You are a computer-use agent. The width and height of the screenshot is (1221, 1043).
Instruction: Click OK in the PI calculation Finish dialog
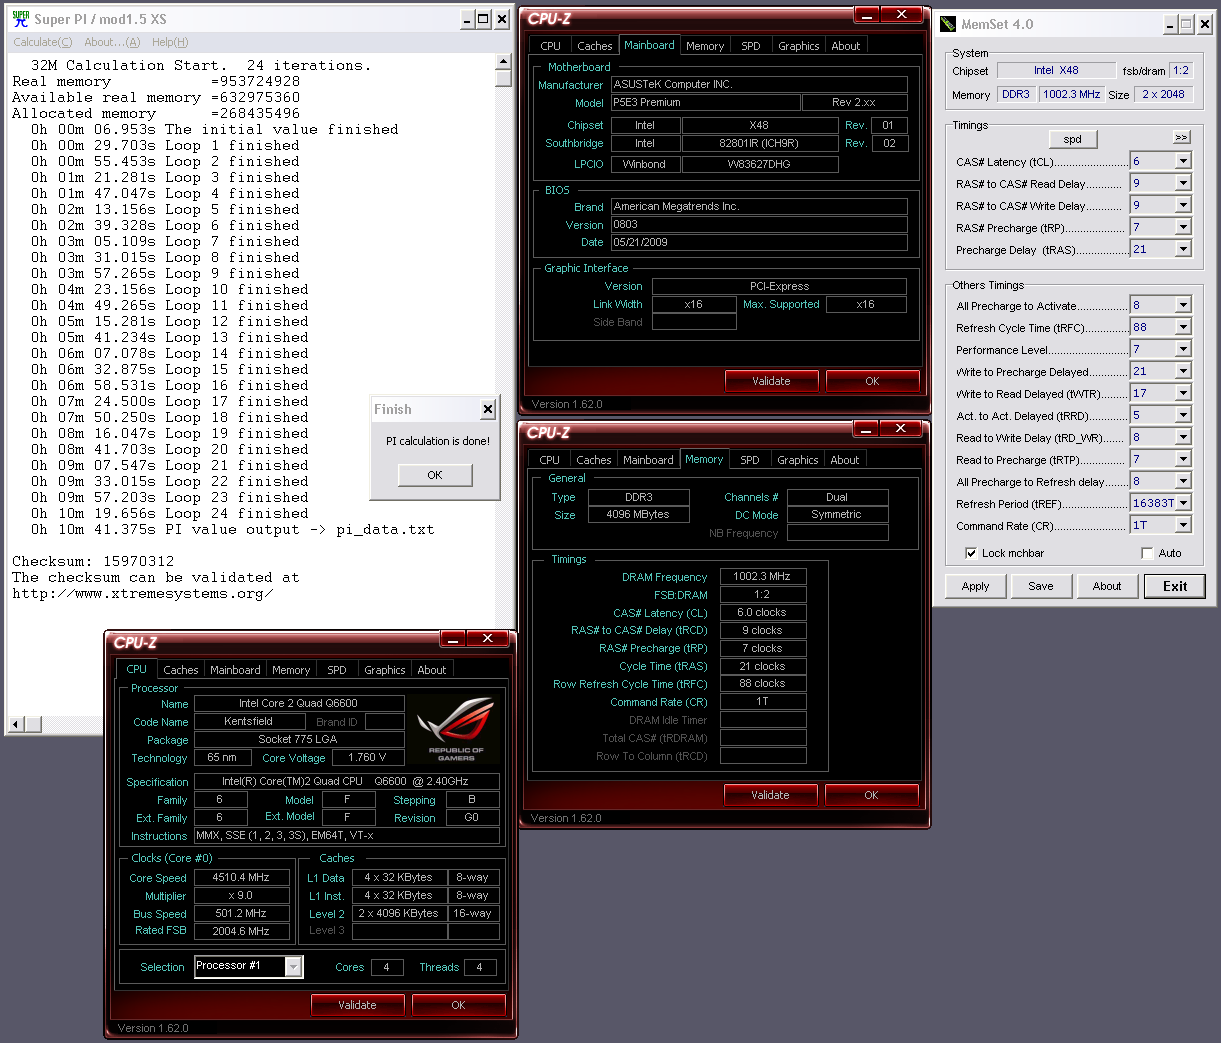pyautogui.click(x=435, y=475)
